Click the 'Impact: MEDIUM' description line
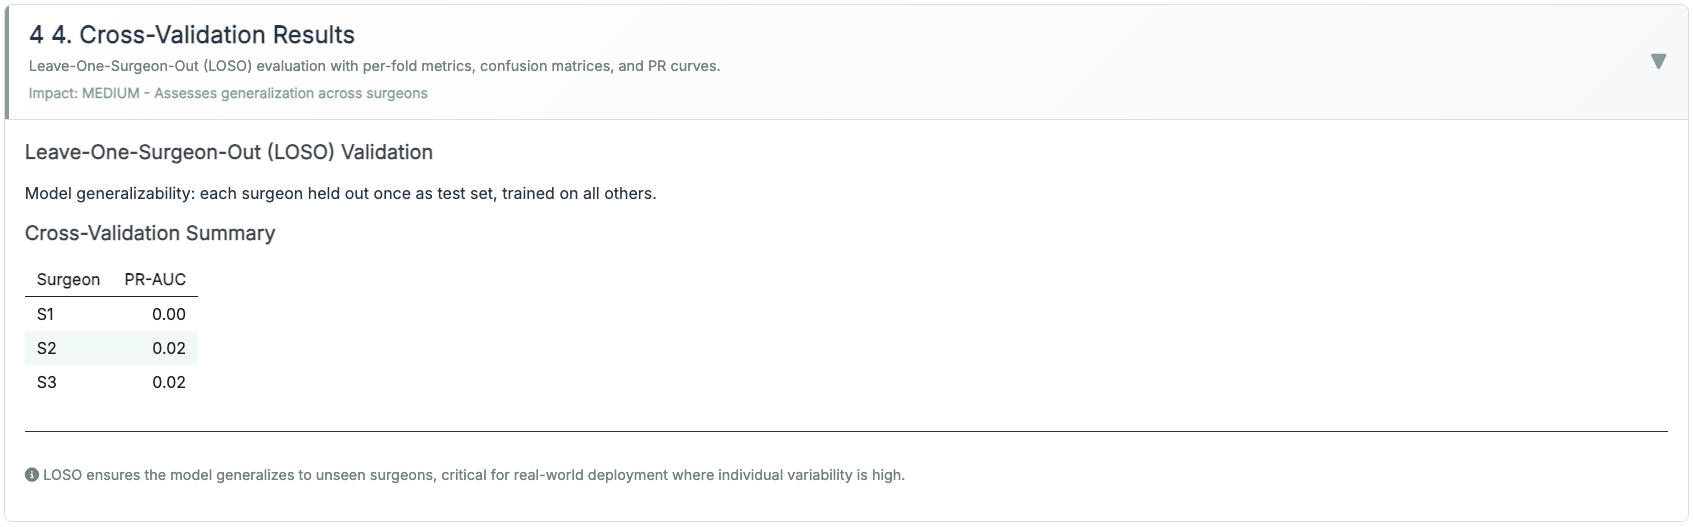 click(228, 93)
